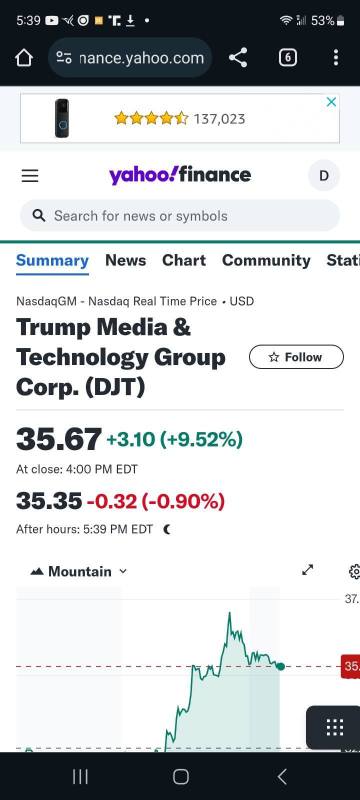This screenshot has height=800, width=360.
Task: Go to the Community tab
Action: (x=266, y=260)
